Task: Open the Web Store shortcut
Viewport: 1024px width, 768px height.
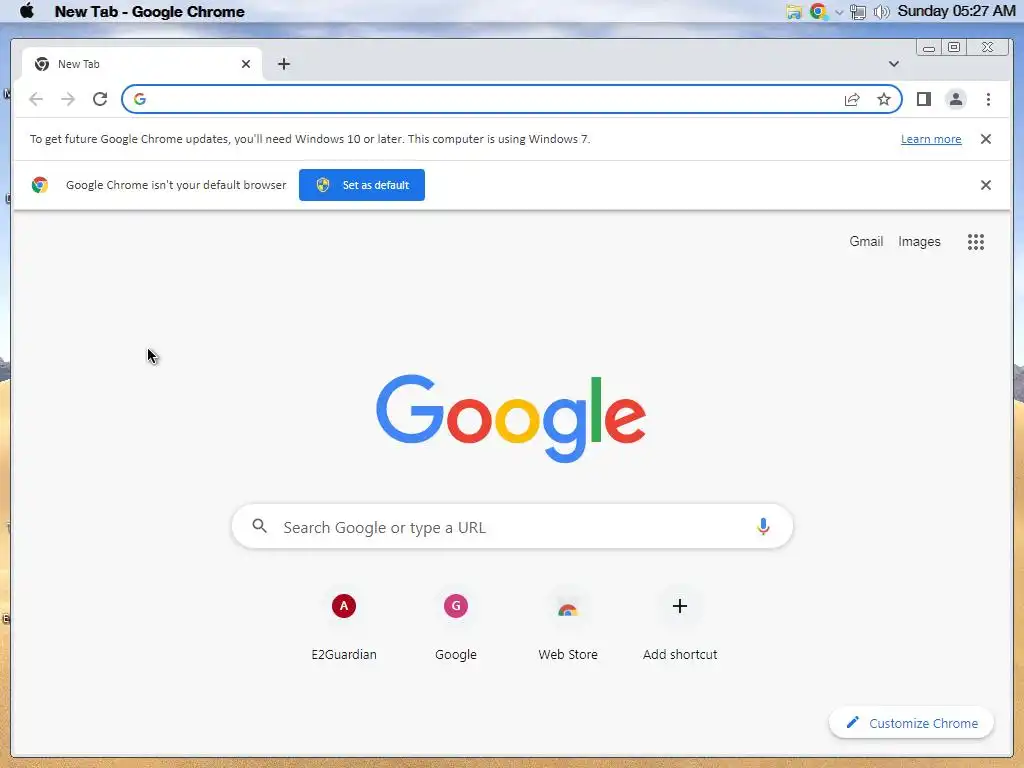Action: (x=568, y=624)
